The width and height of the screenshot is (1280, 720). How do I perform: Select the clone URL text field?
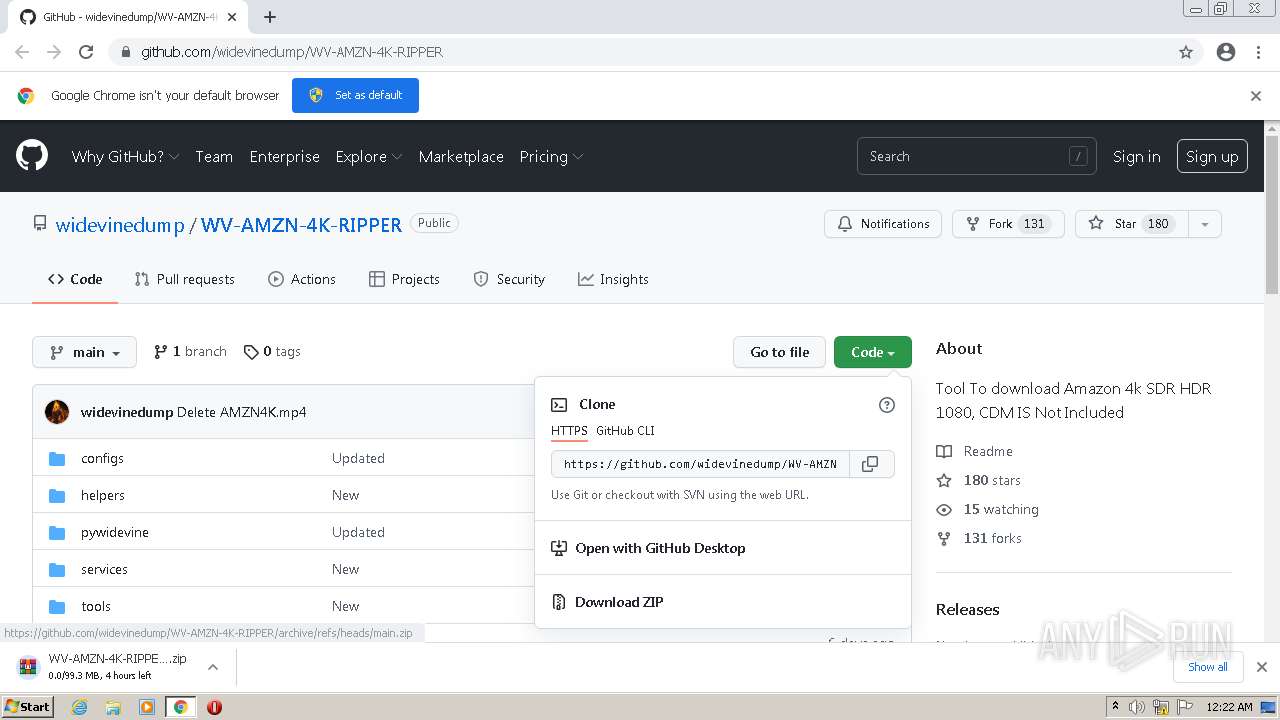pyautogui.click(x=700, y=464)
